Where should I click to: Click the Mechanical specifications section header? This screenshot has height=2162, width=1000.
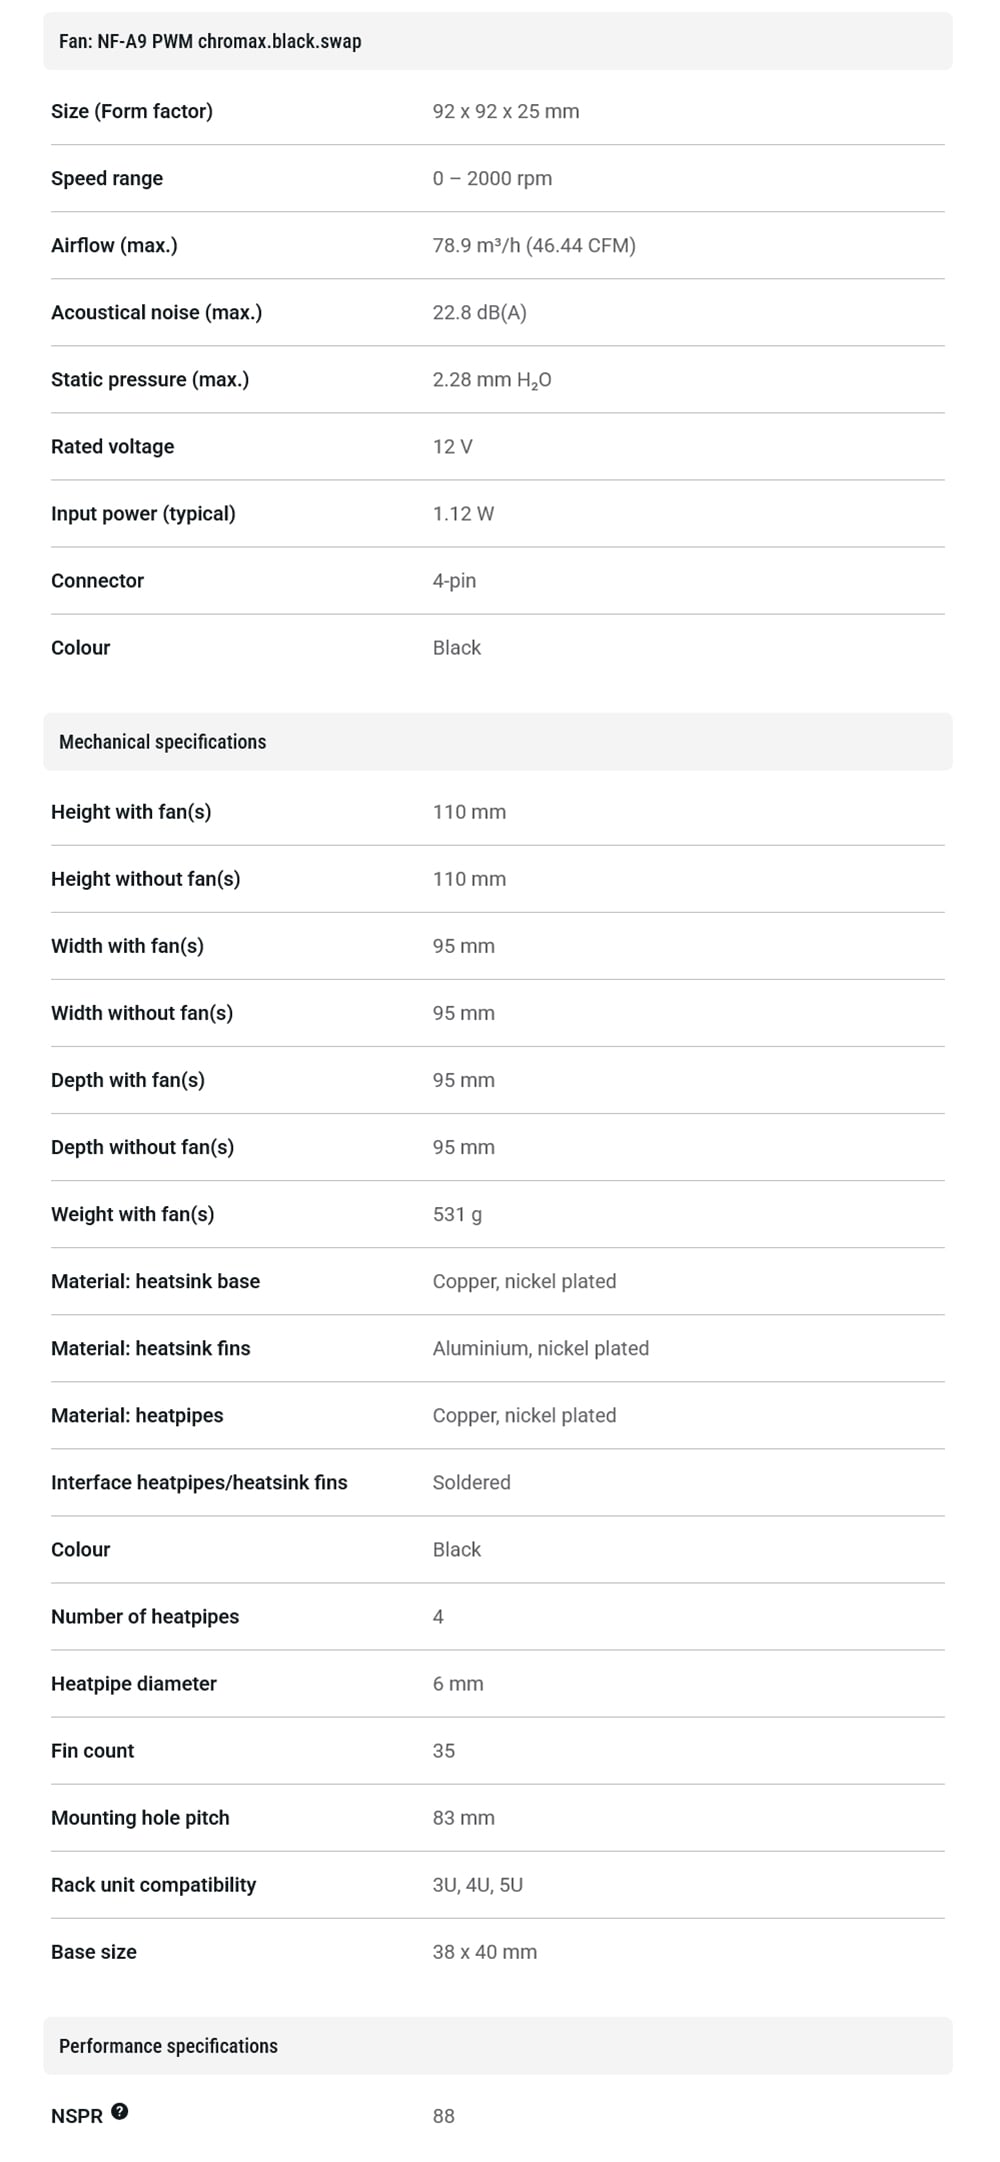pyautogui.click(x=162, y=742)
